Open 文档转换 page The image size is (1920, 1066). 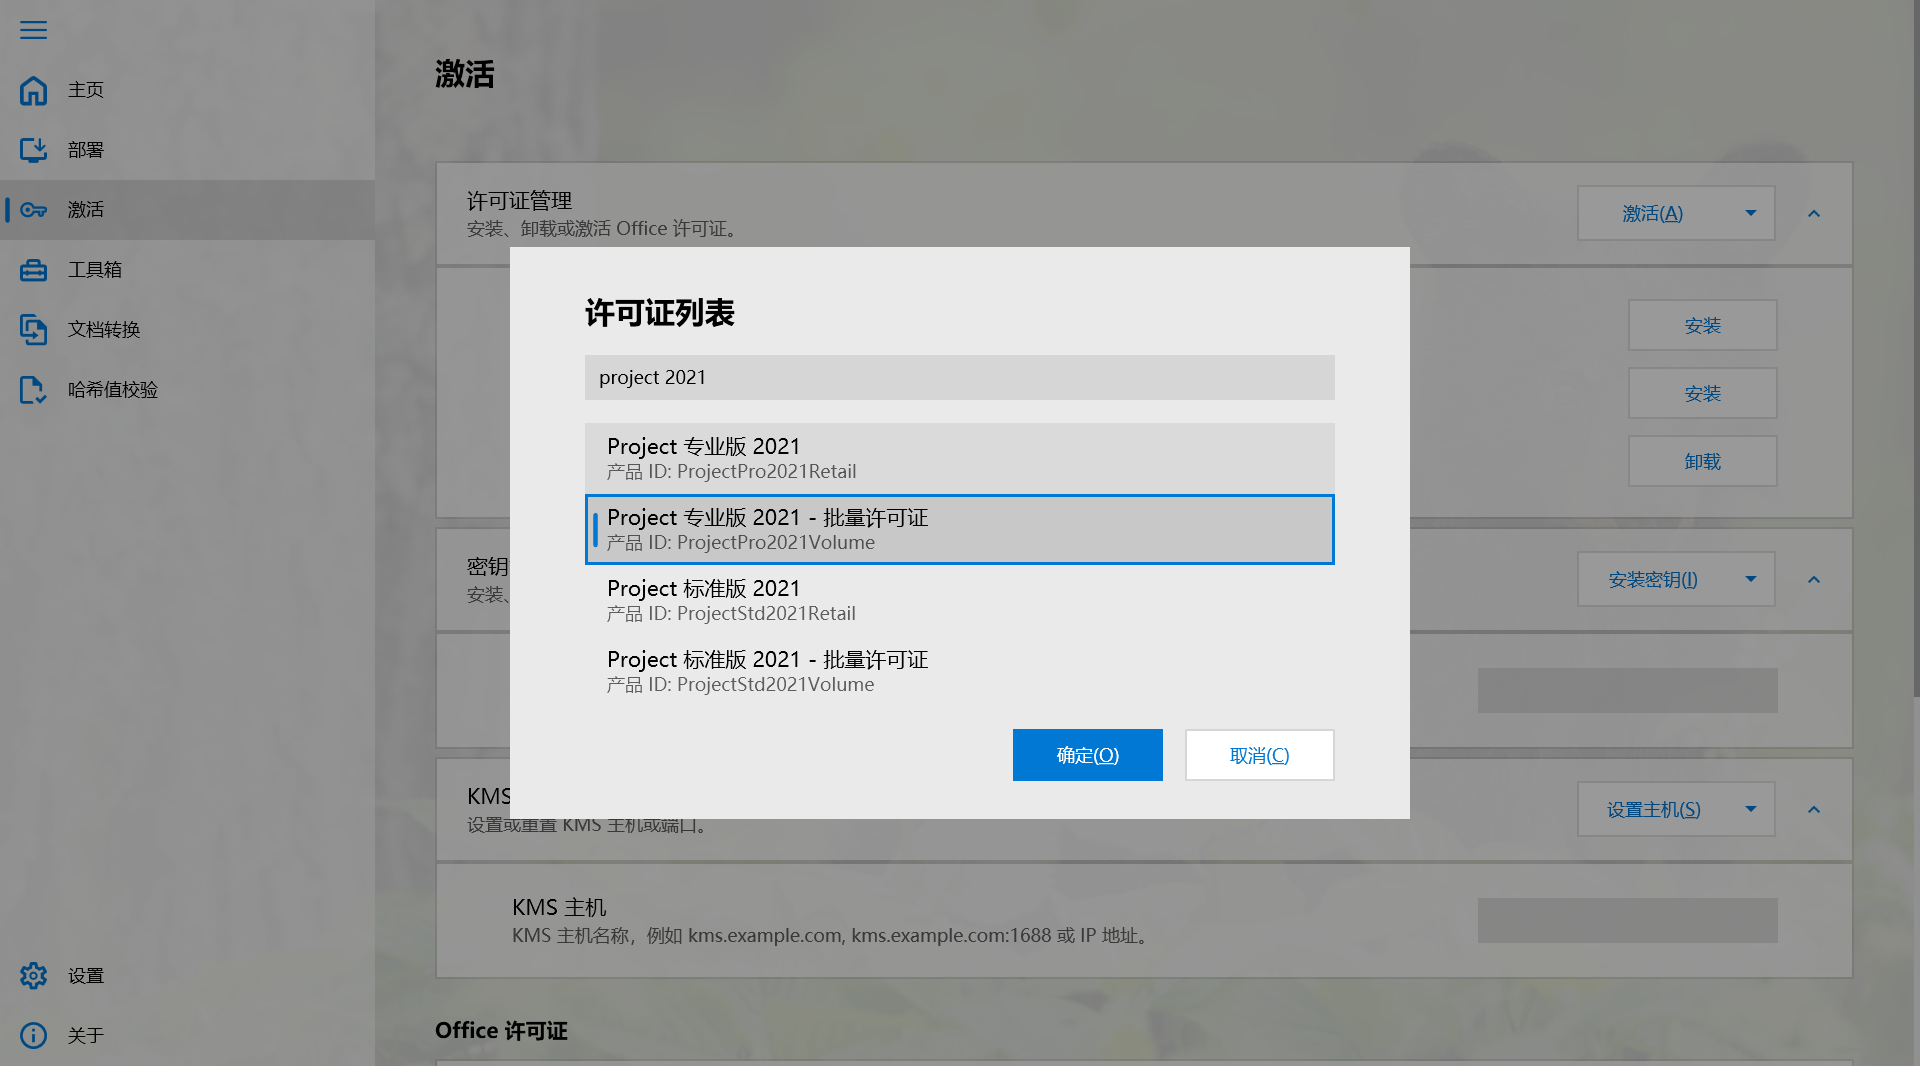point(187,330)
